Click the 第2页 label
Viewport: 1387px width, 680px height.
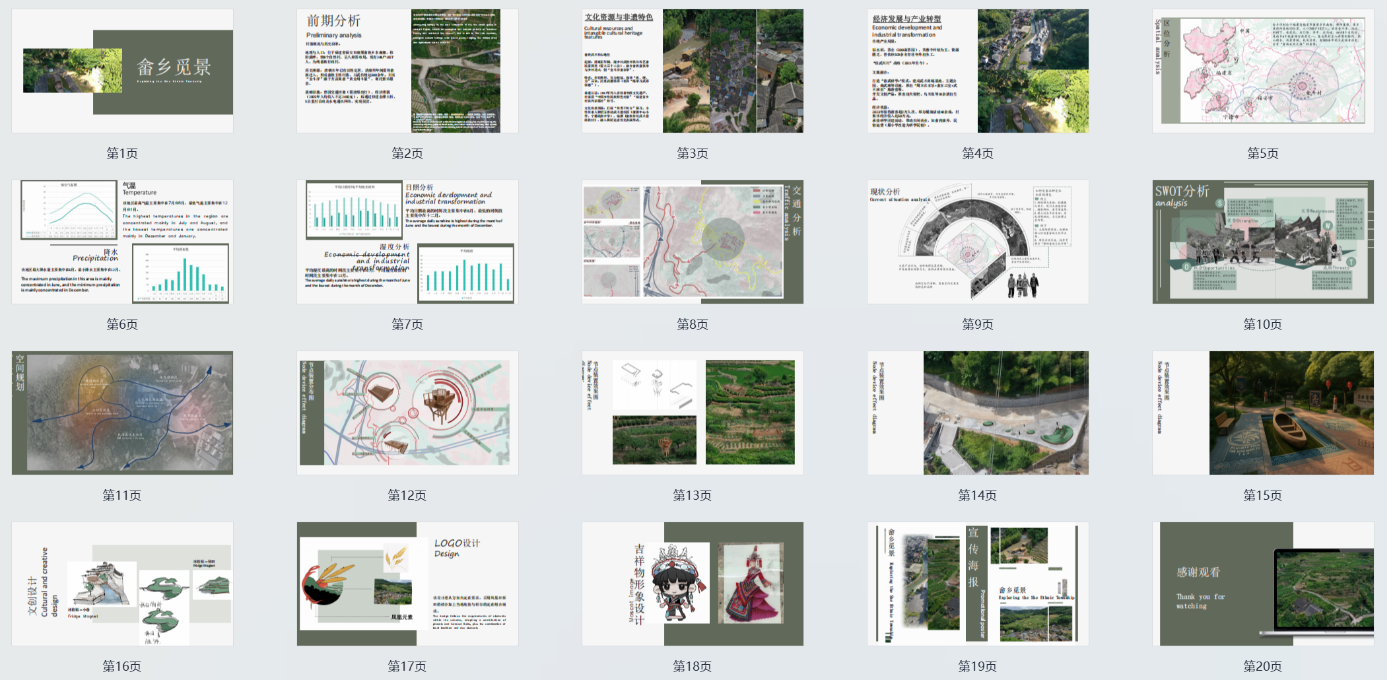point(407,154)
